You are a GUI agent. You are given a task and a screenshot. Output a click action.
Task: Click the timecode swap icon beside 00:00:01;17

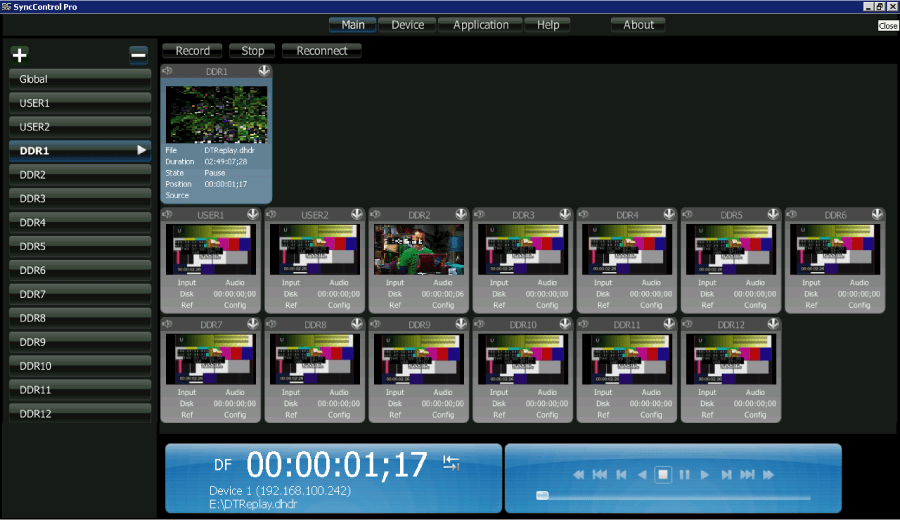point(451,463)
